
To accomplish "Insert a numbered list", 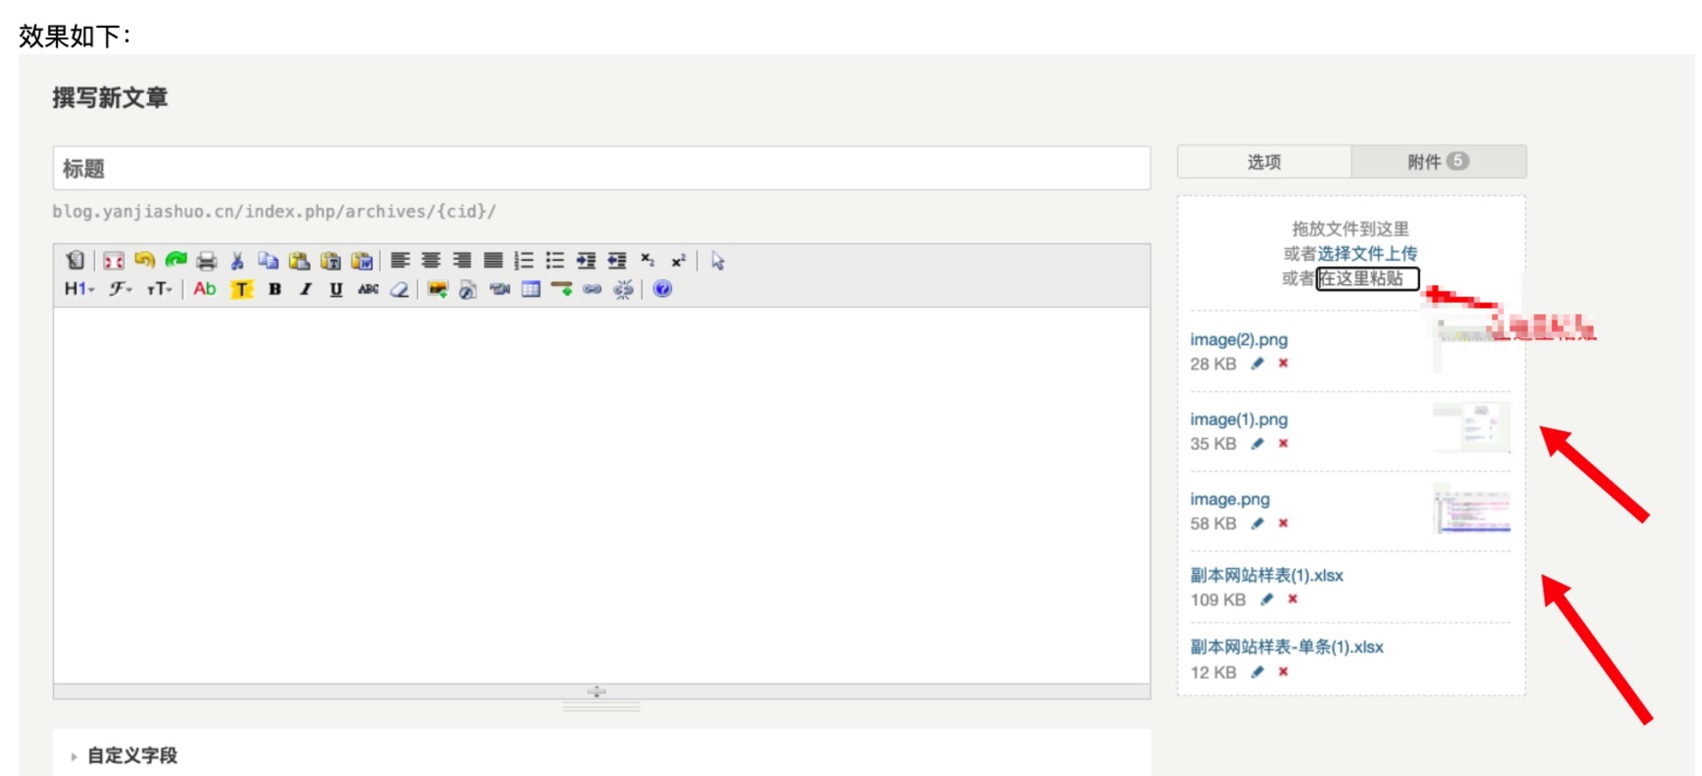I will (524, 261).
